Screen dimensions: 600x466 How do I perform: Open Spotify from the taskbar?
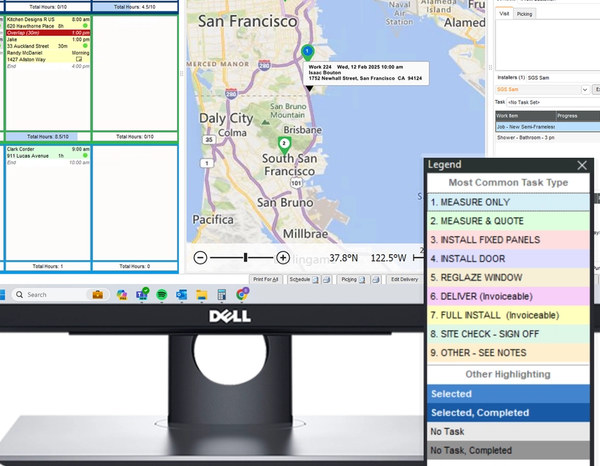(x=162, y=295)
